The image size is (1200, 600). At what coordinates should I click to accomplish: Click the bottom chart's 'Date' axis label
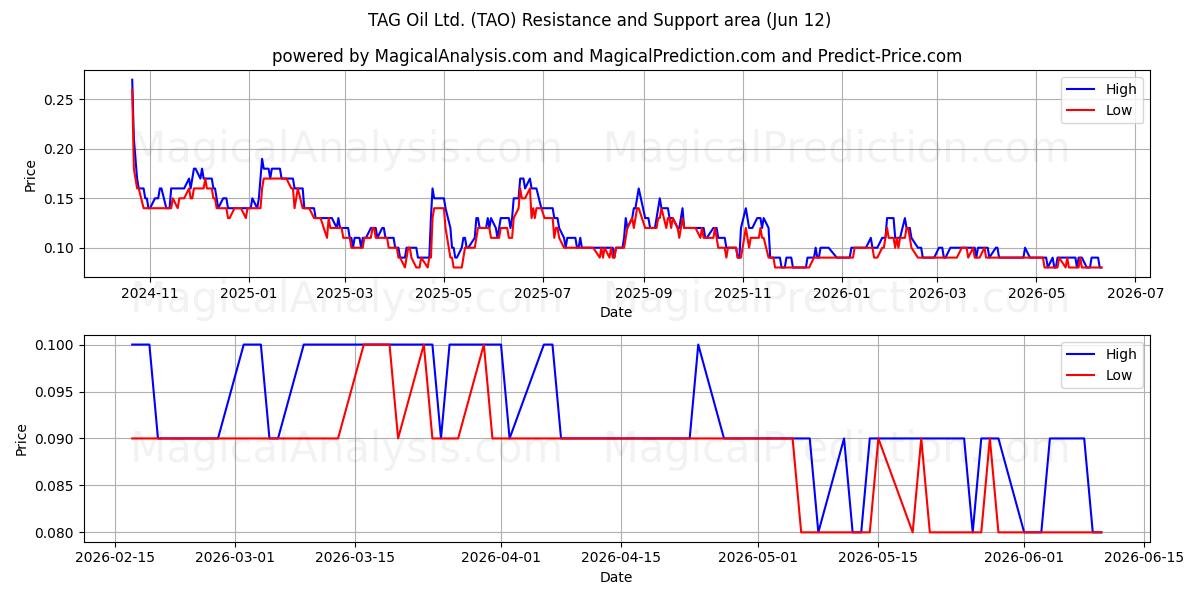[616, 578]
